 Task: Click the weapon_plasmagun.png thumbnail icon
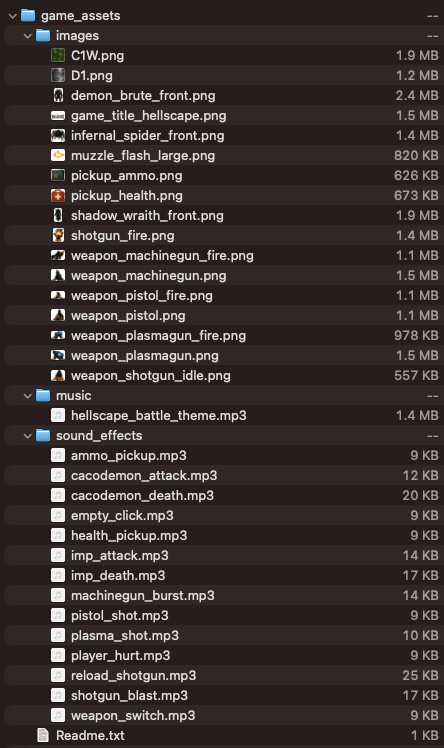click(58, 355)
